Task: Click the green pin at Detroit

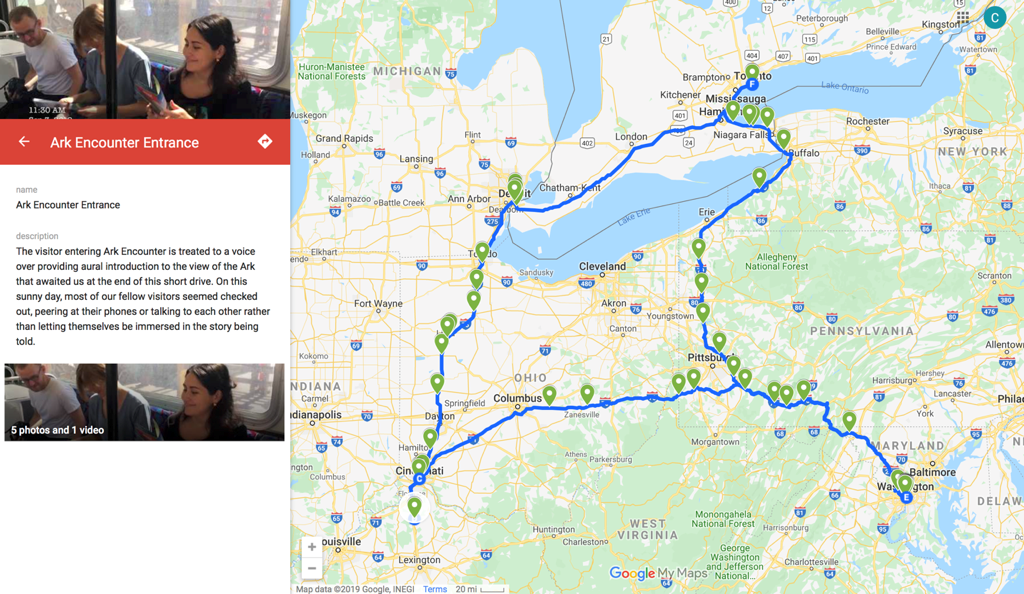Action: coord(515,189)
